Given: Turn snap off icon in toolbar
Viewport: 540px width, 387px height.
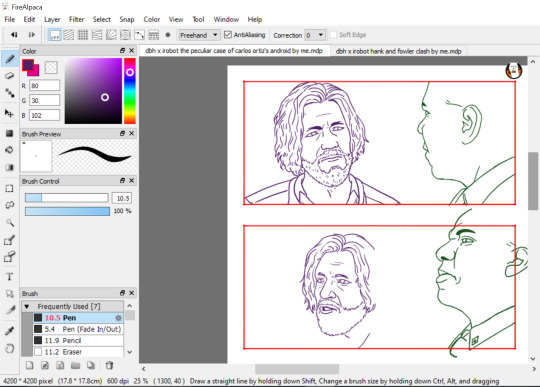Looking at the screenshot, I should pos(54,35).
